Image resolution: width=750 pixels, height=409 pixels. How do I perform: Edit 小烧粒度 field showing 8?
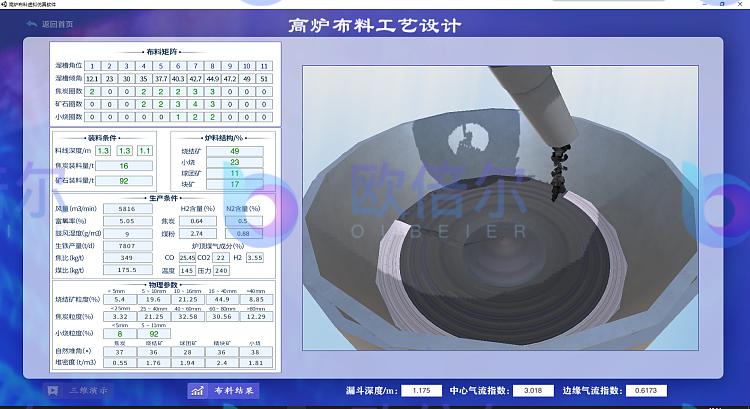click(x=120, y=333)
